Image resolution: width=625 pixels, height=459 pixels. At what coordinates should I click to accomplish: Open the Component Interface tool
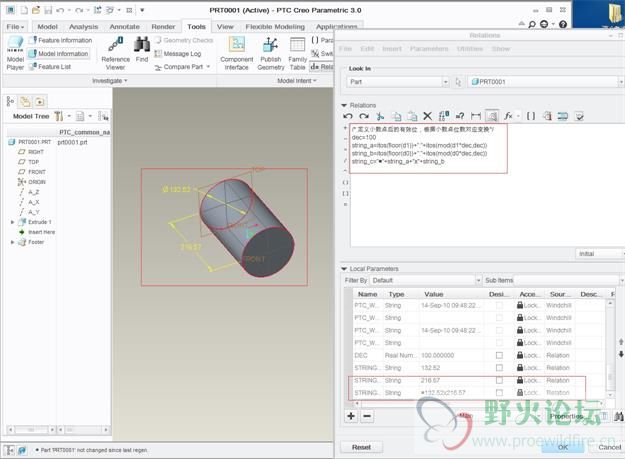pos(236,53)
